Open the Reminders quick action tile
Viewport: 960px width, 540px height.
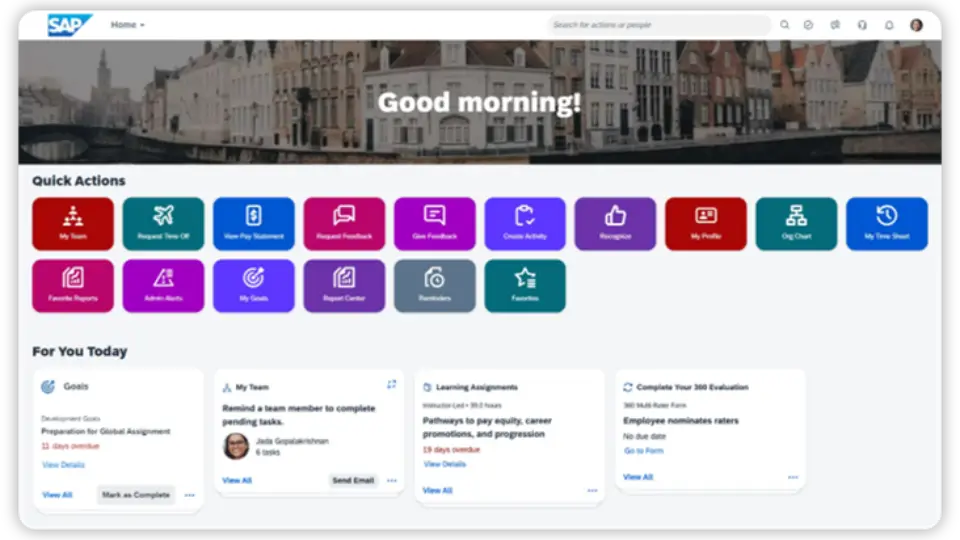(434, 285)
